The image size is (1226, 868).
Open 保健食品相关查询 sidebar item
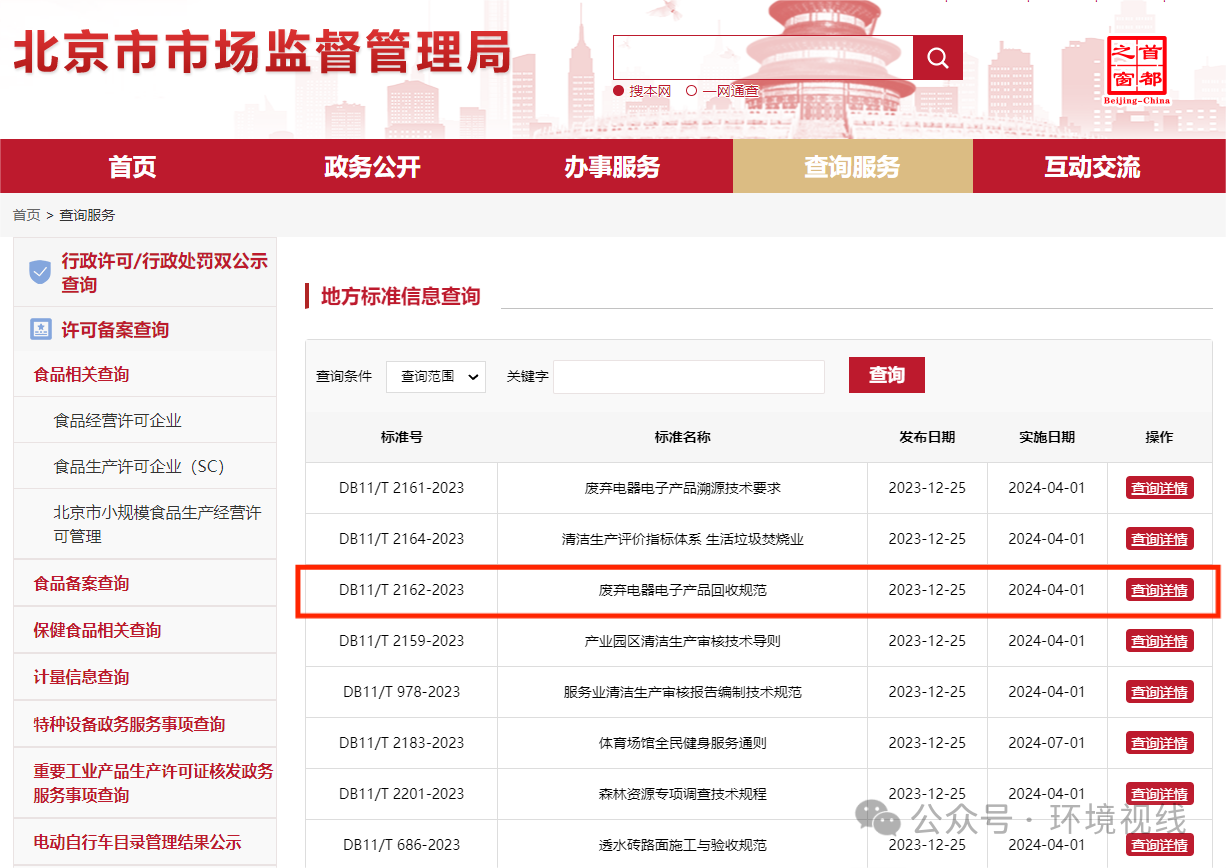tap(97, 630)
